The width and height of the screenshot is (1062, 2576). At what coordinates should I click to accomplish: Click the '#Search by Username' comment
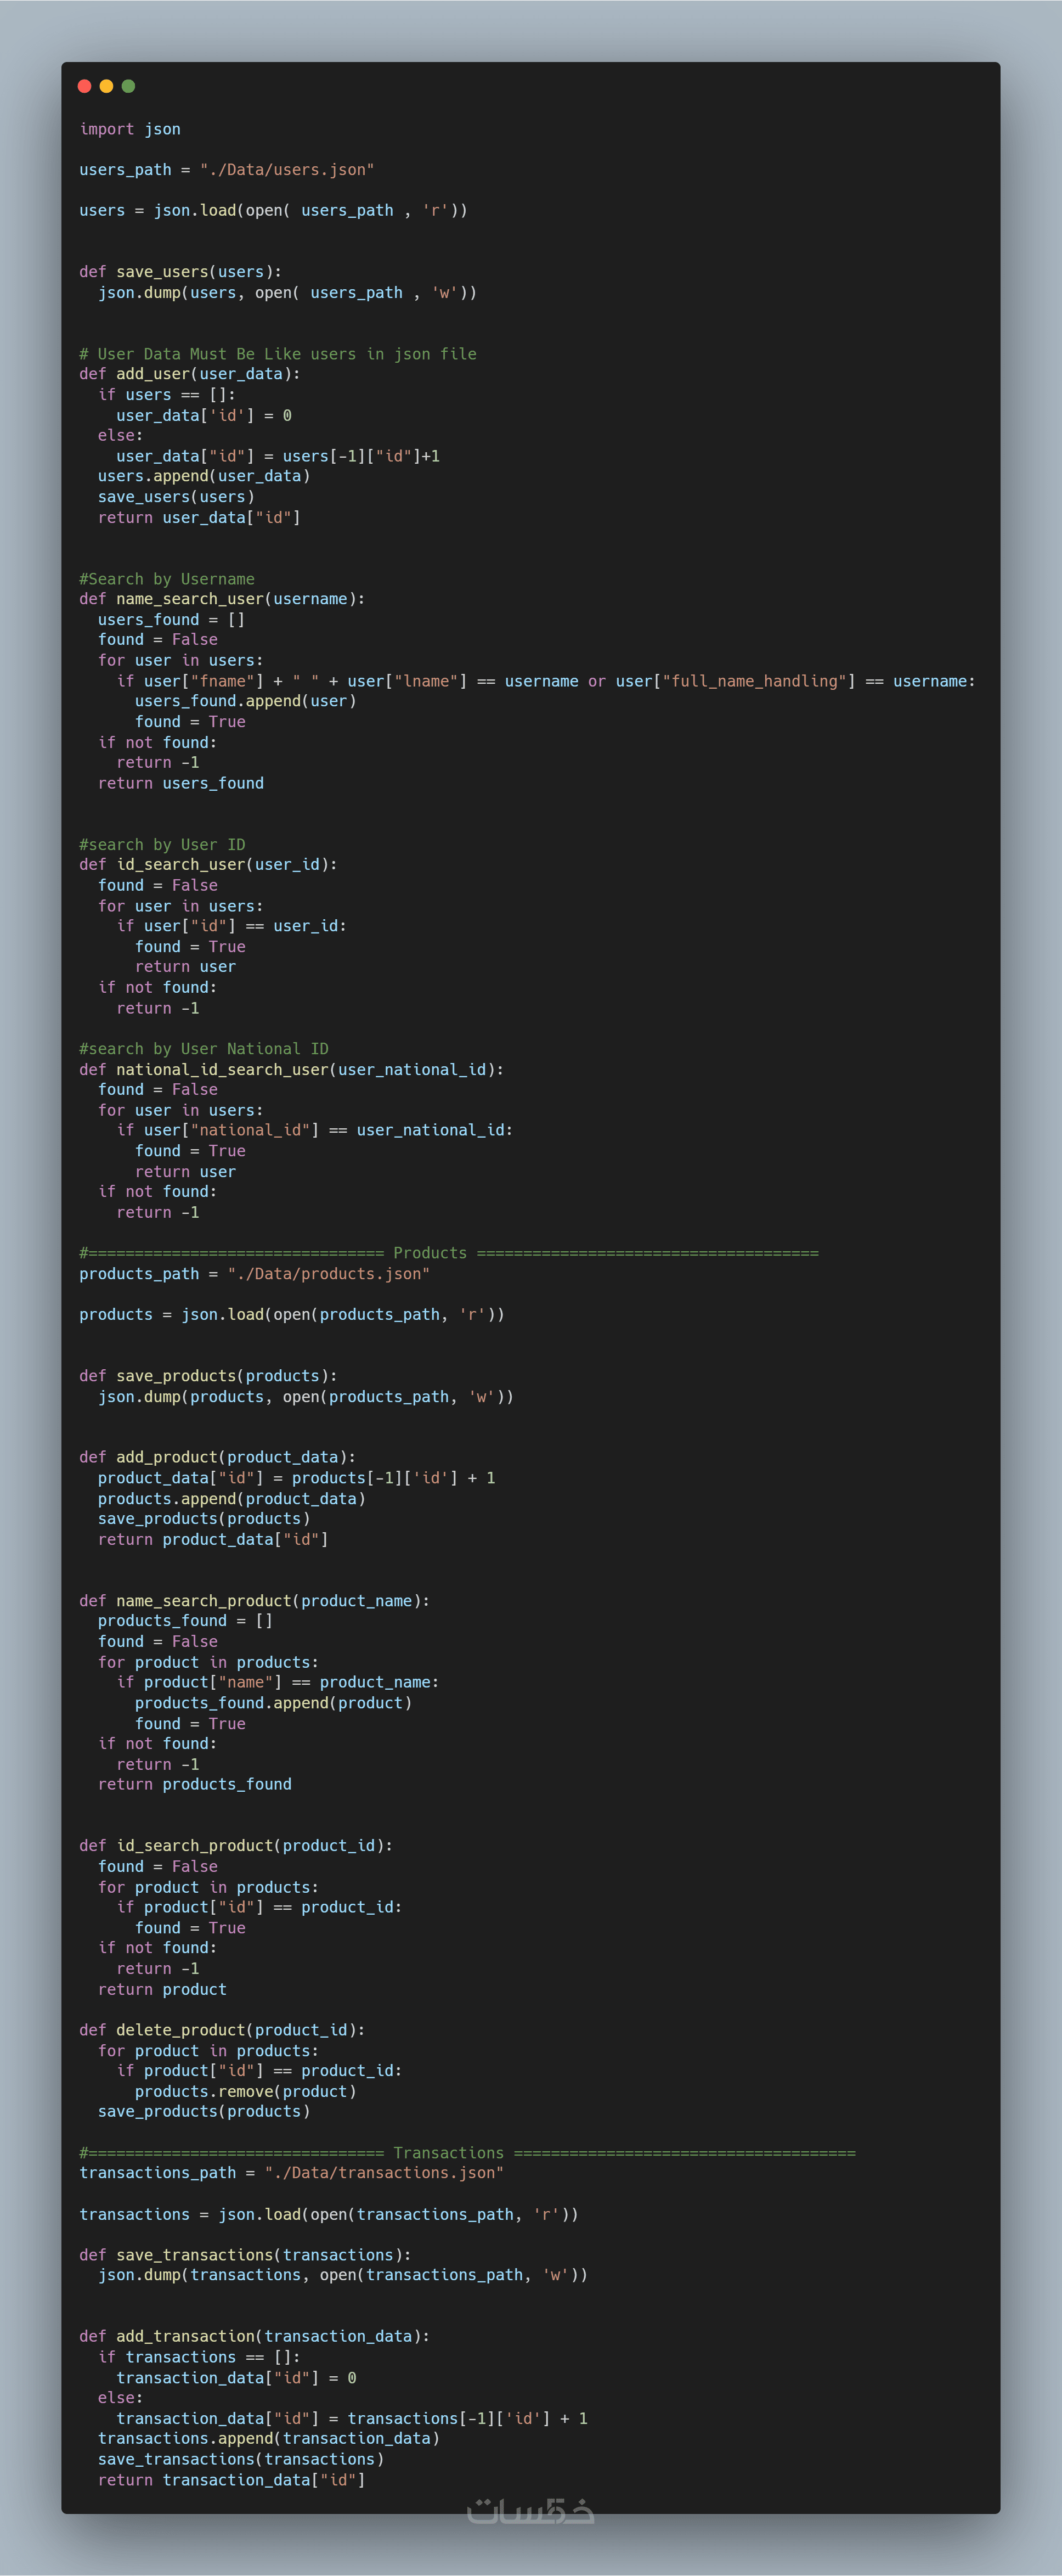167,579
